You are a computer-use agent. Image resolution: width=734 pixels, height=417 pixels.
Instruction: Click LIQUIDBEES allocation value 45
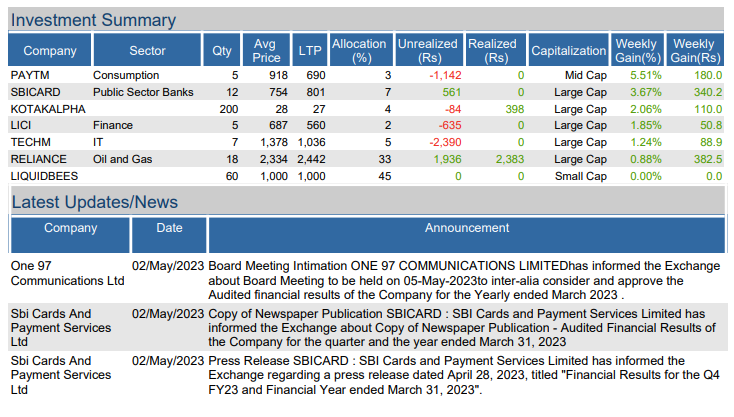385,176
